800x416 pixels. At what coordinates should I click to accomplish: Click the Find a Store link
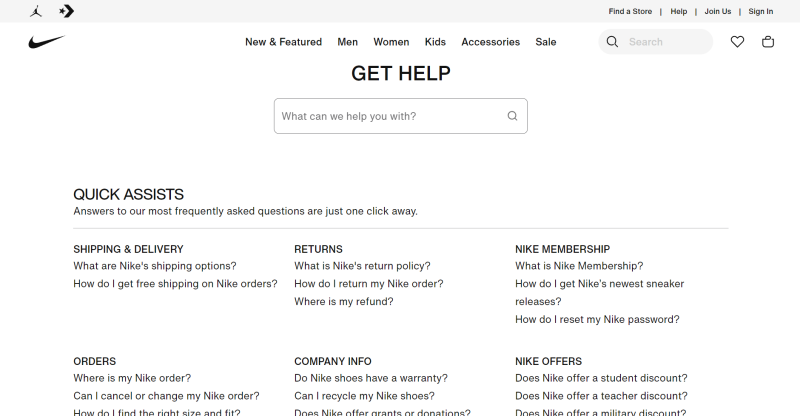630,11
